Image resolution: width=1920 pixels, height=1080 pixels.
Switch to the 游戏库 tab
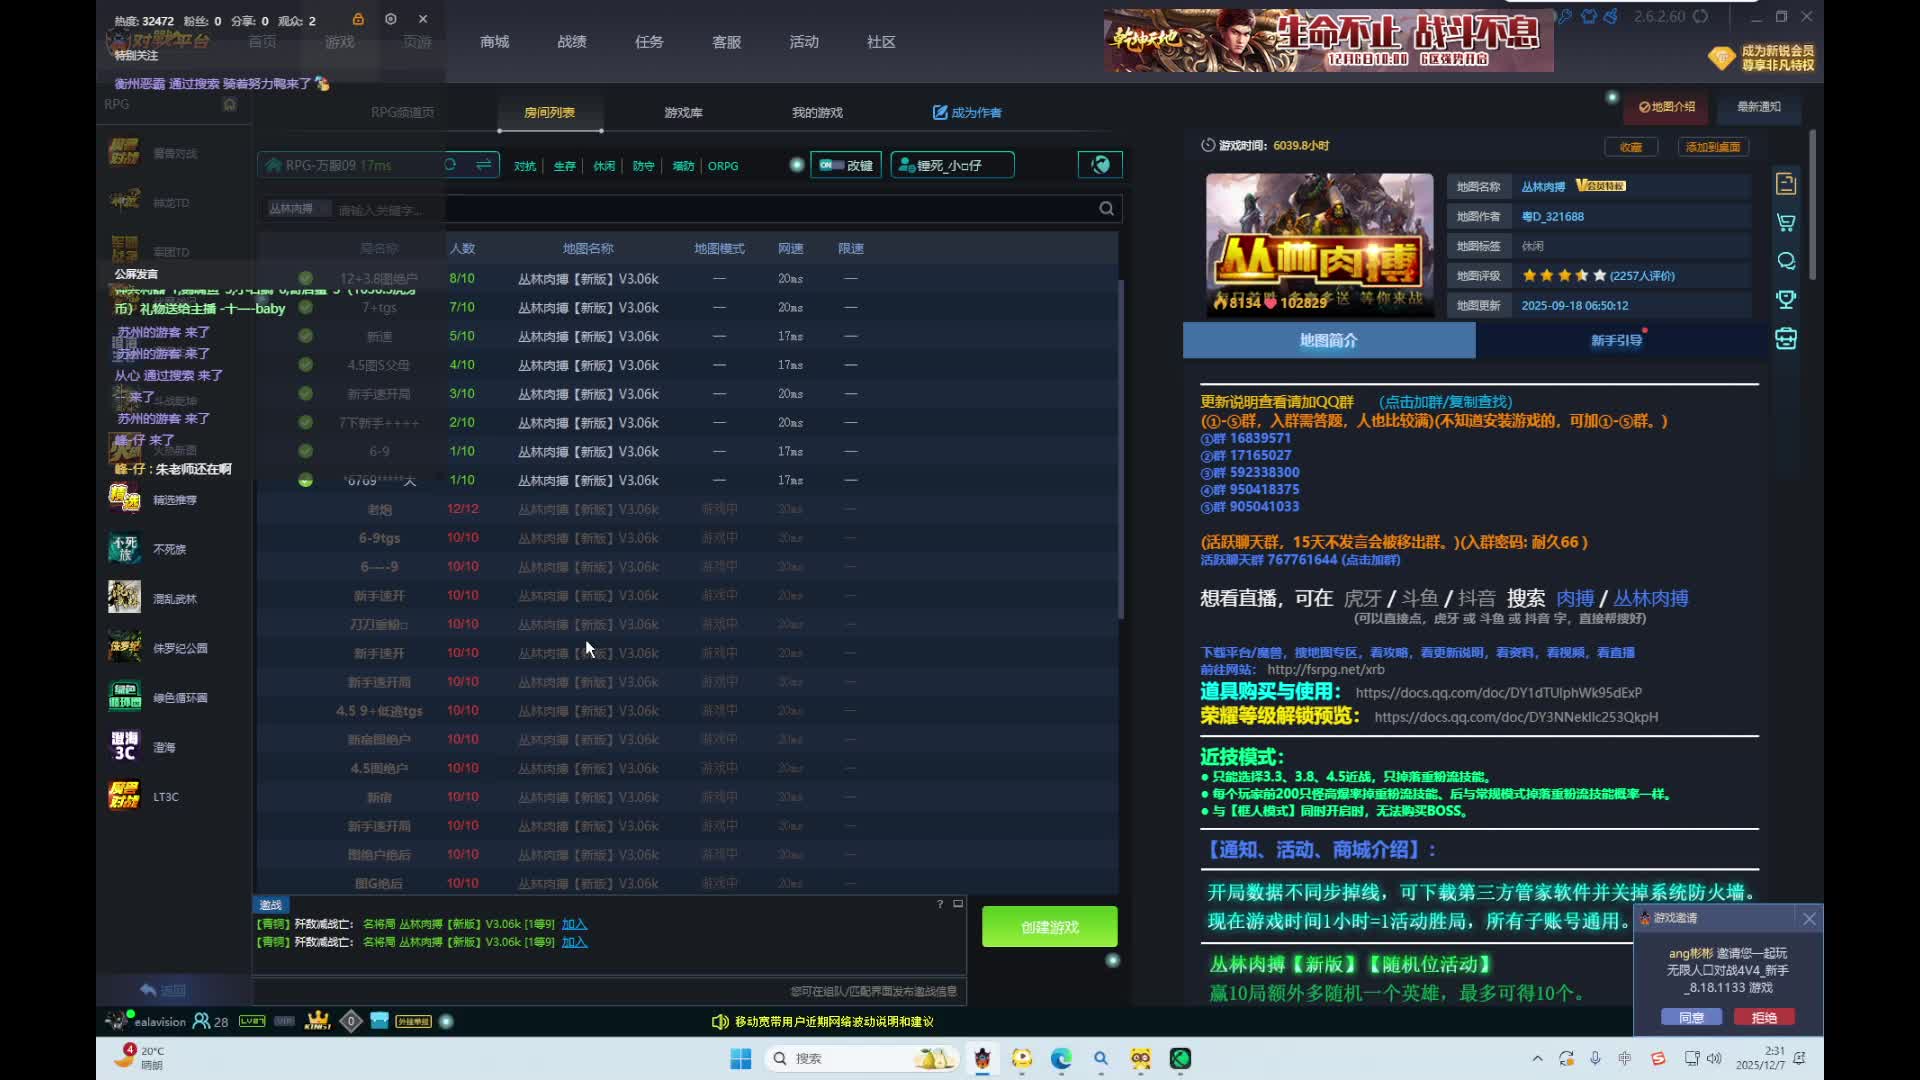pos(683,112)
